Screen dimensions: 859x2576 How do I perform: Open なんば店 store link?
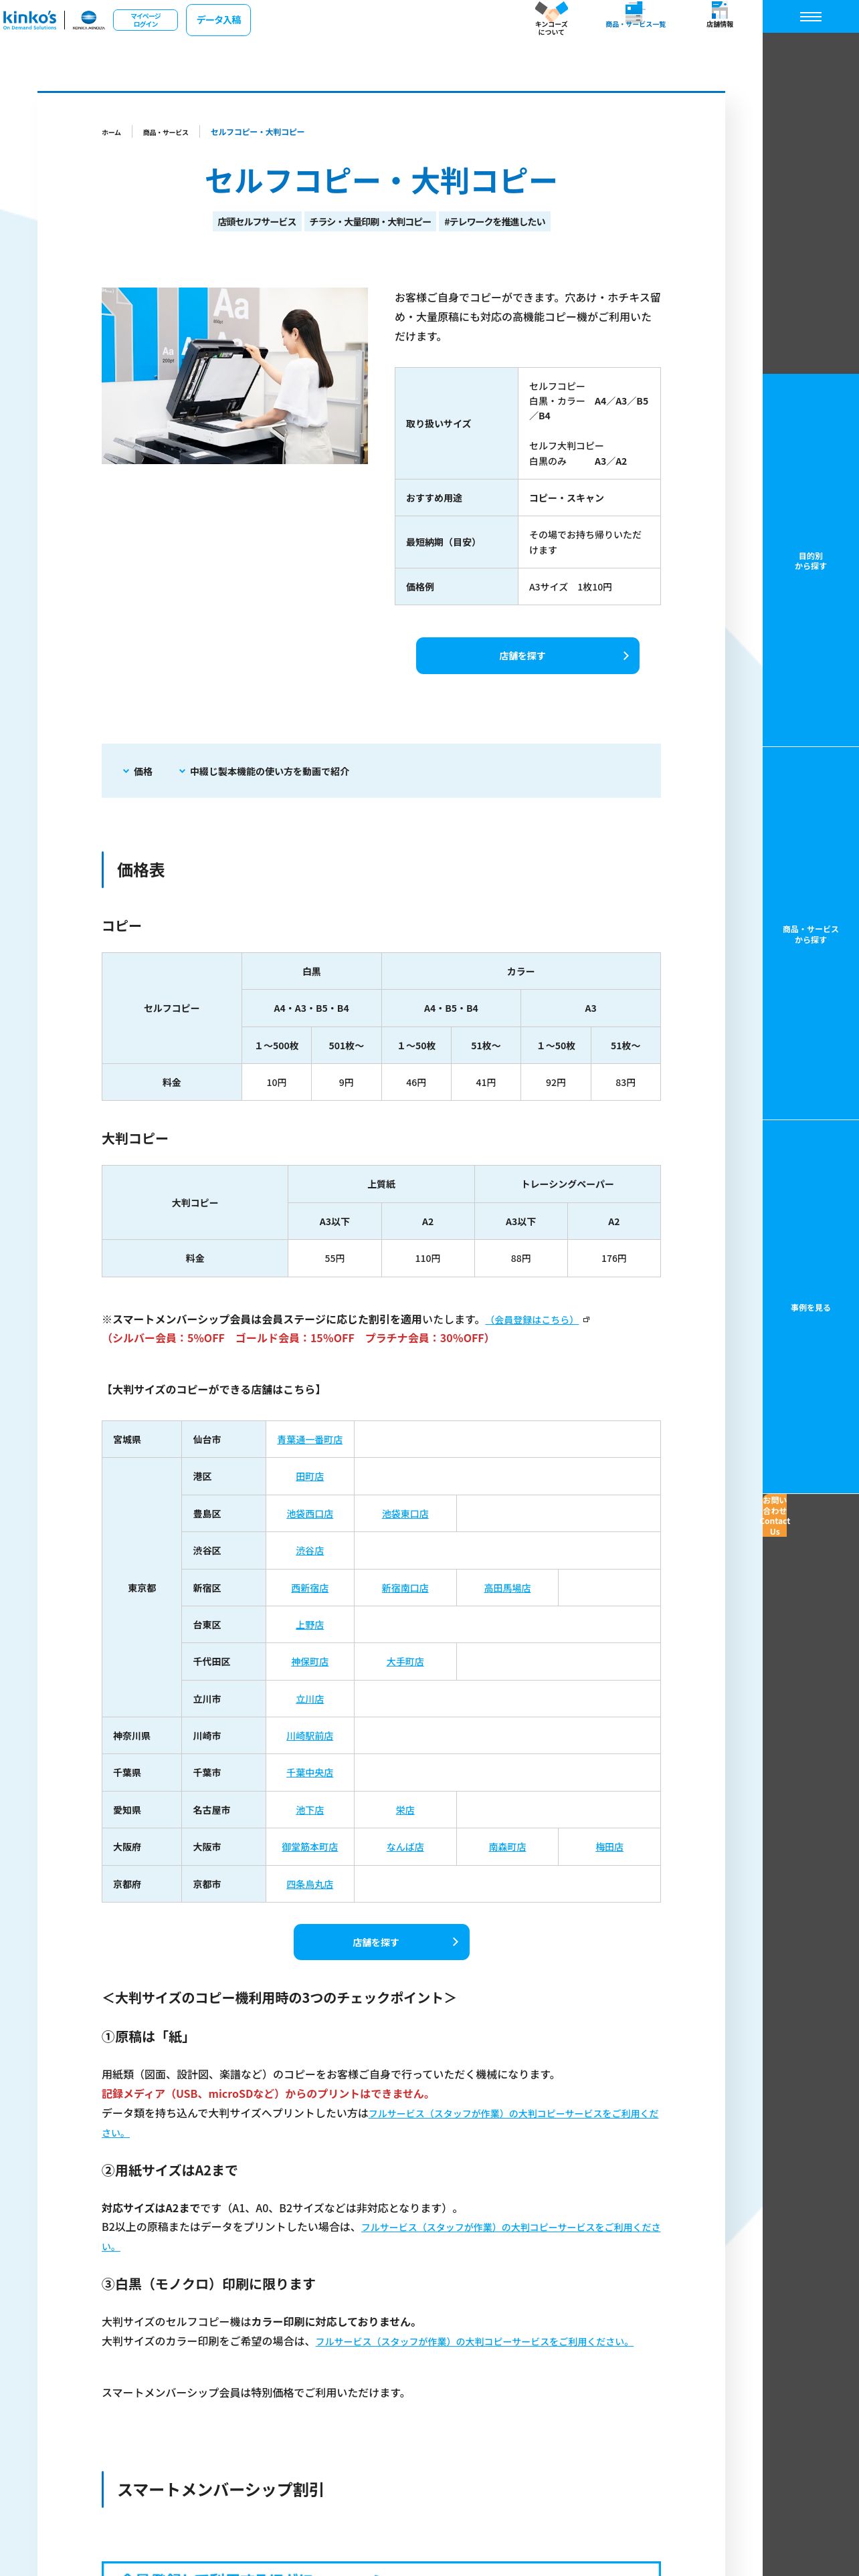pyautogui.click(x=405, y=1847)
